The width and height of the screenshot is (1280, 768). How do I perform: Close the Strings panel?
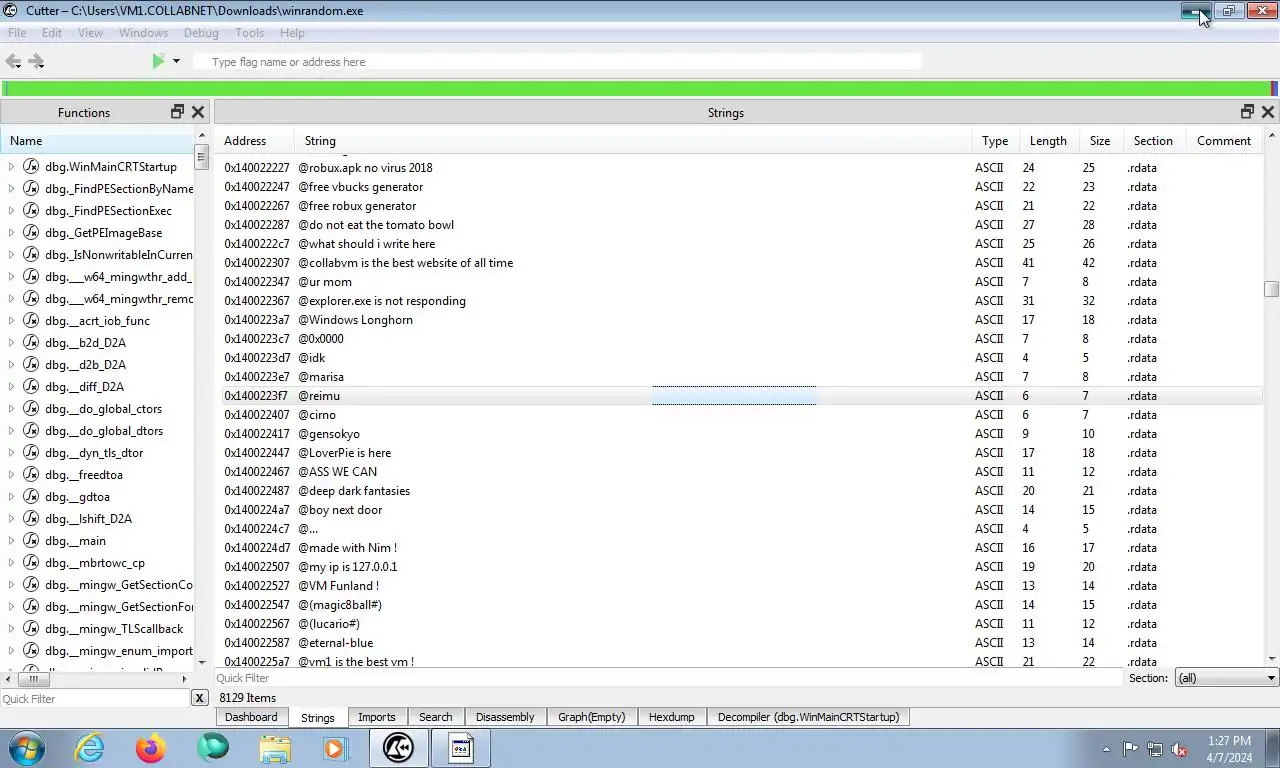1268,112
